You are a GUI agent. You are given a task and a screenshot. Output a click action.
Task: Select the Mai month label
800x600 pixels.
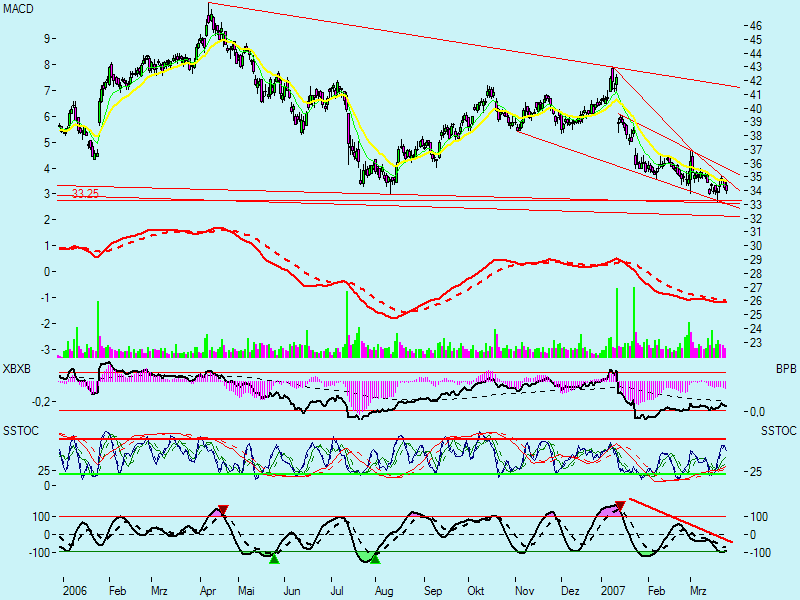(x=246, y=591)
